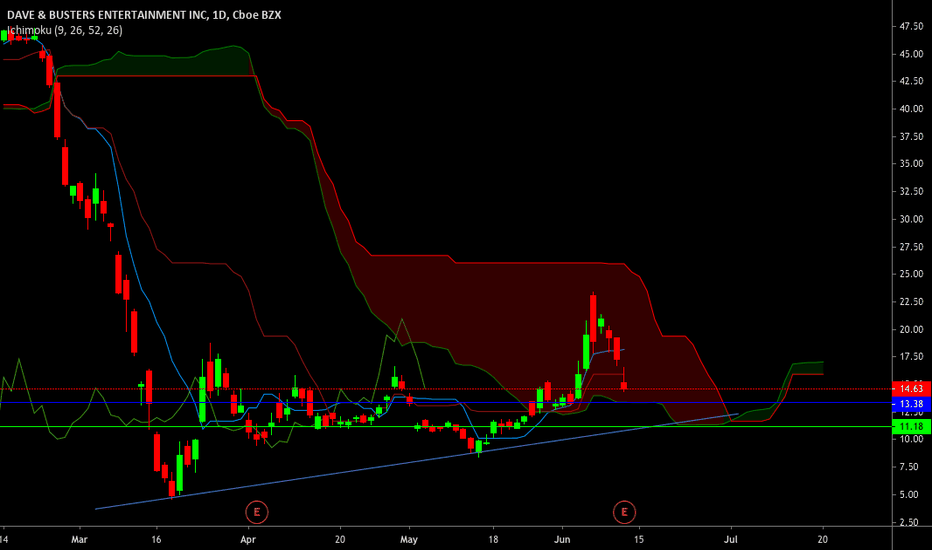Click the 7.50 price axis value
The width and height of the screenshot is (932, 550).
909,467
